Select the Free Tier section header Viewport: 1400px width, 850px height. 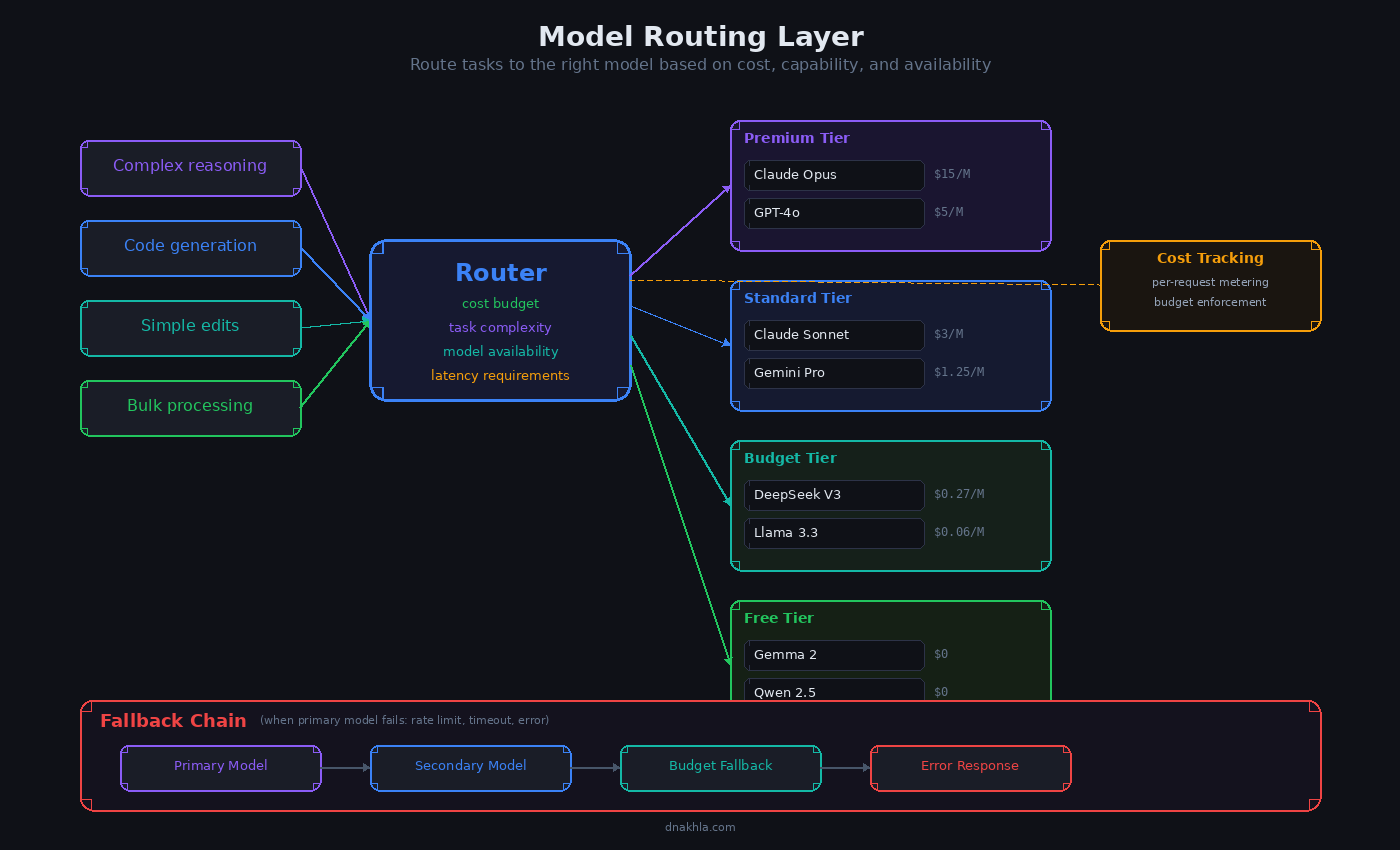pos(778,618)
